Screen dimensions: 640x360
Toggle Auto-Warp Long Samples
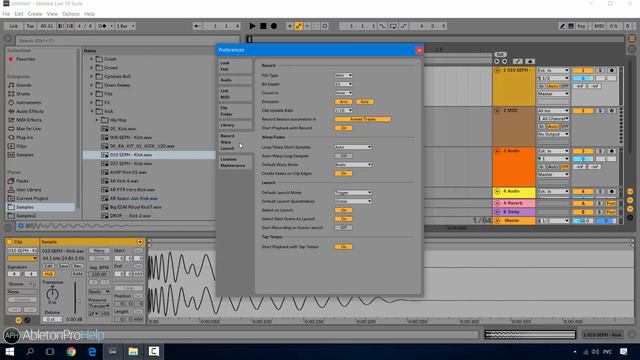click(x=343, y=156)
